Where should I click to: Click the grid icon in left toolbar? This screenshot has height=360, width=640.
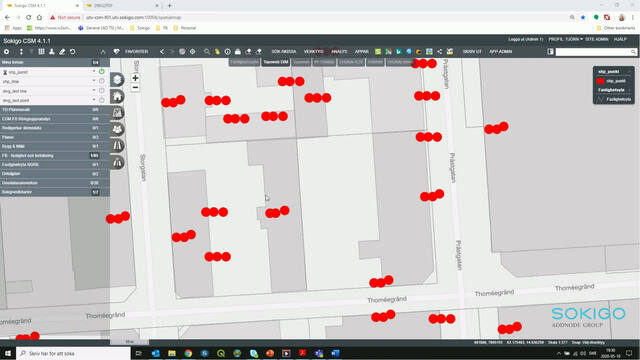41,52
